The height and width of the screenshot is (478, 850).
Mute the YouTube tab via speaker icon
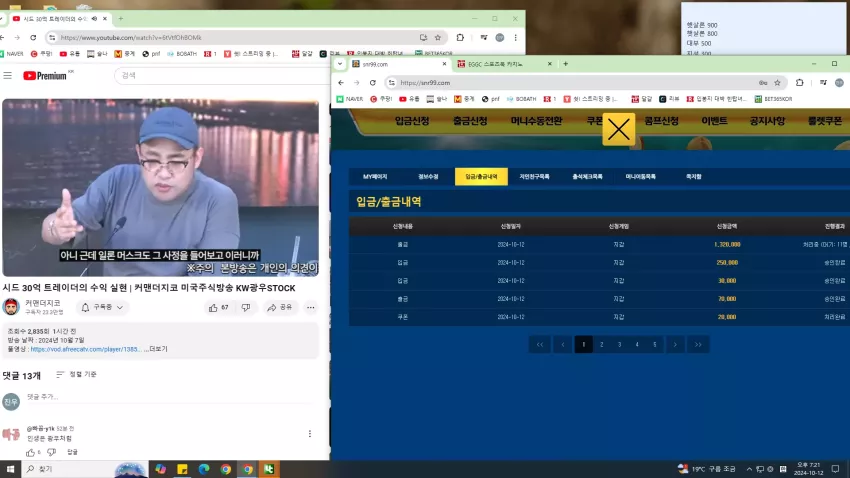click(x=94, y=18)
